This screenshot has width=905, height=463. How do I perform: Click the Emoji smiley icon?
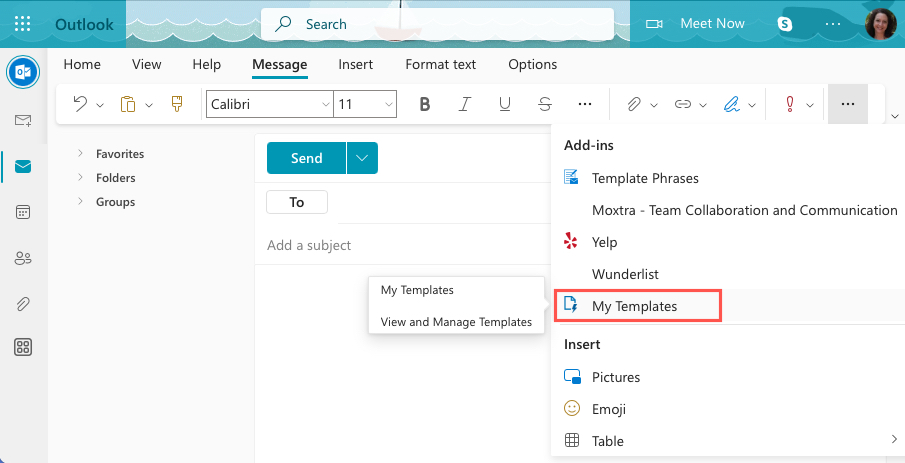coord(571,408)
